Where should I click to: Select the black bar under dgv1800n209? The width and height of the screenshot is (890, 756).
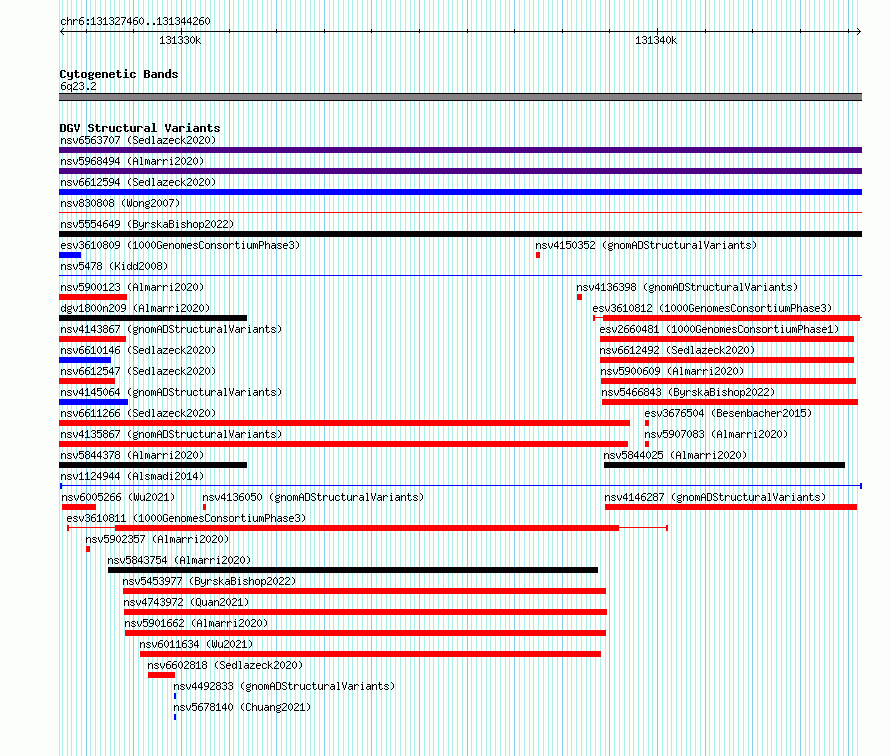153,318
